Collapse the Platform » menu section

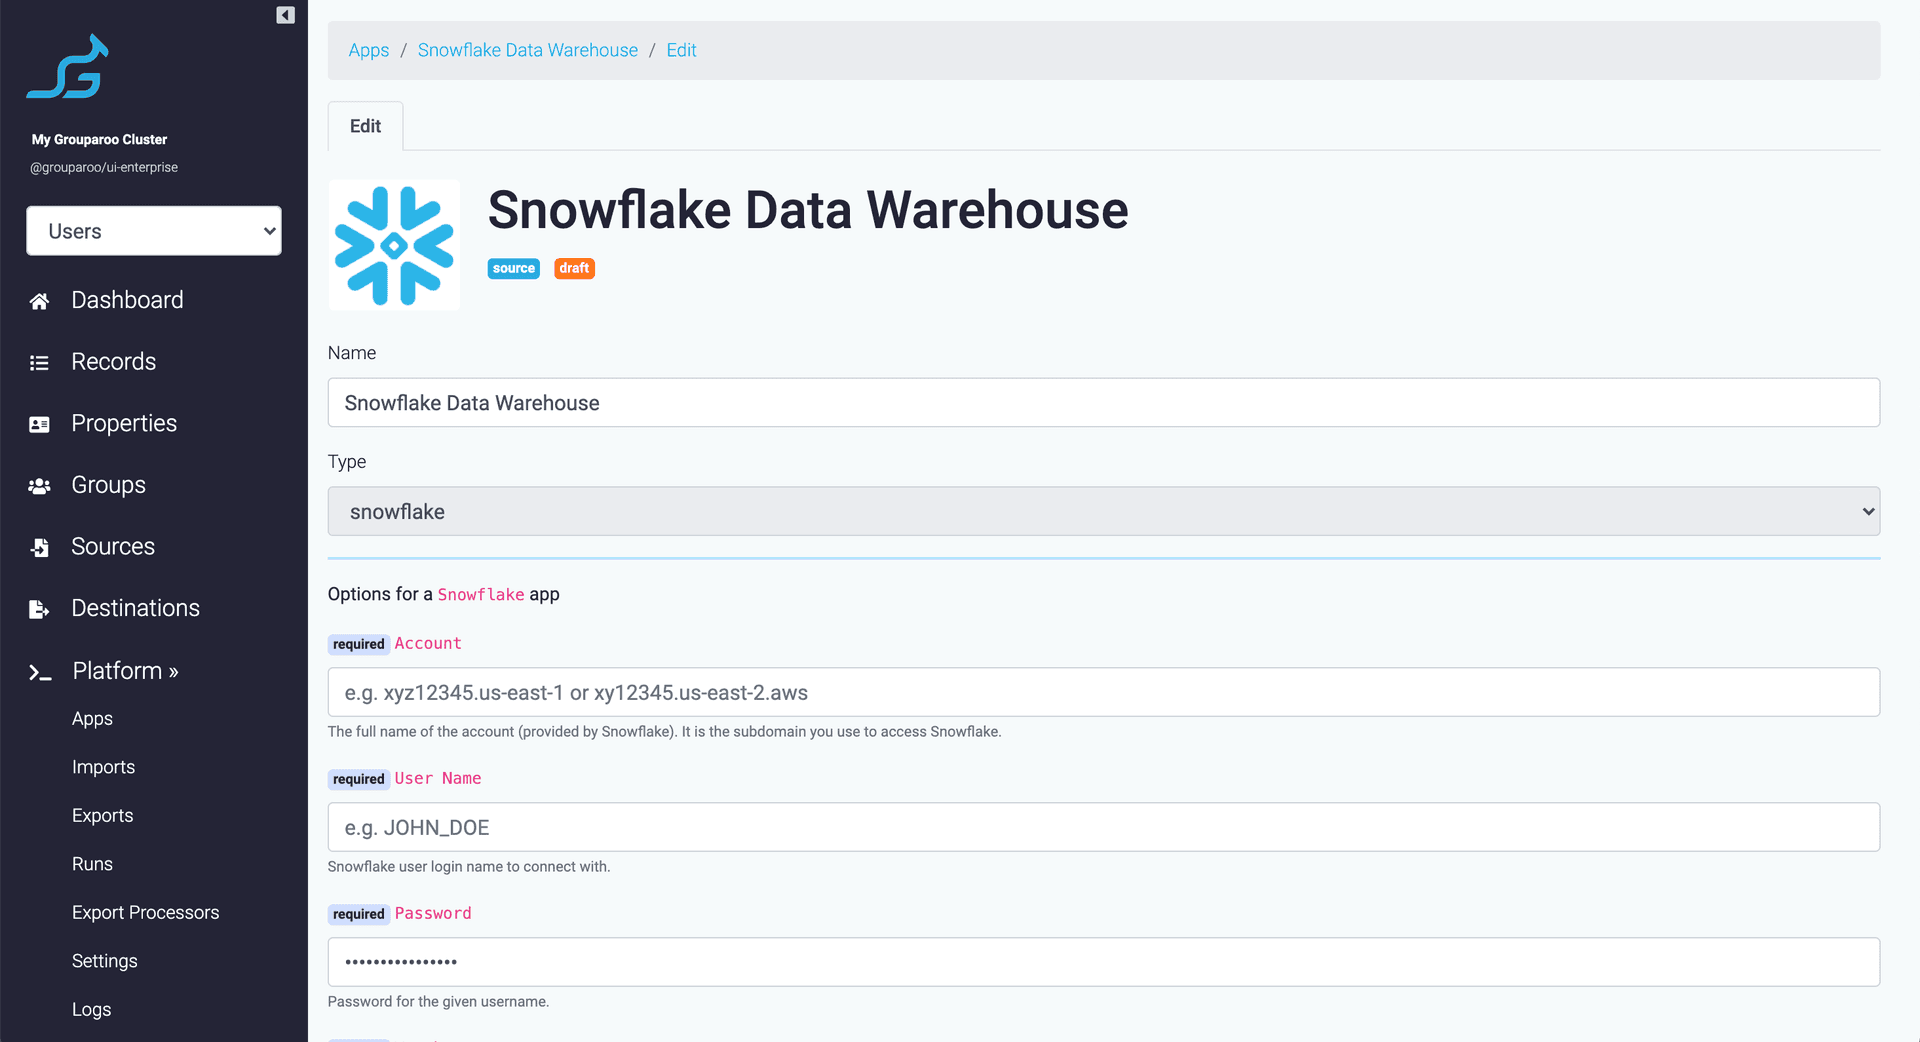pos(125,671)
